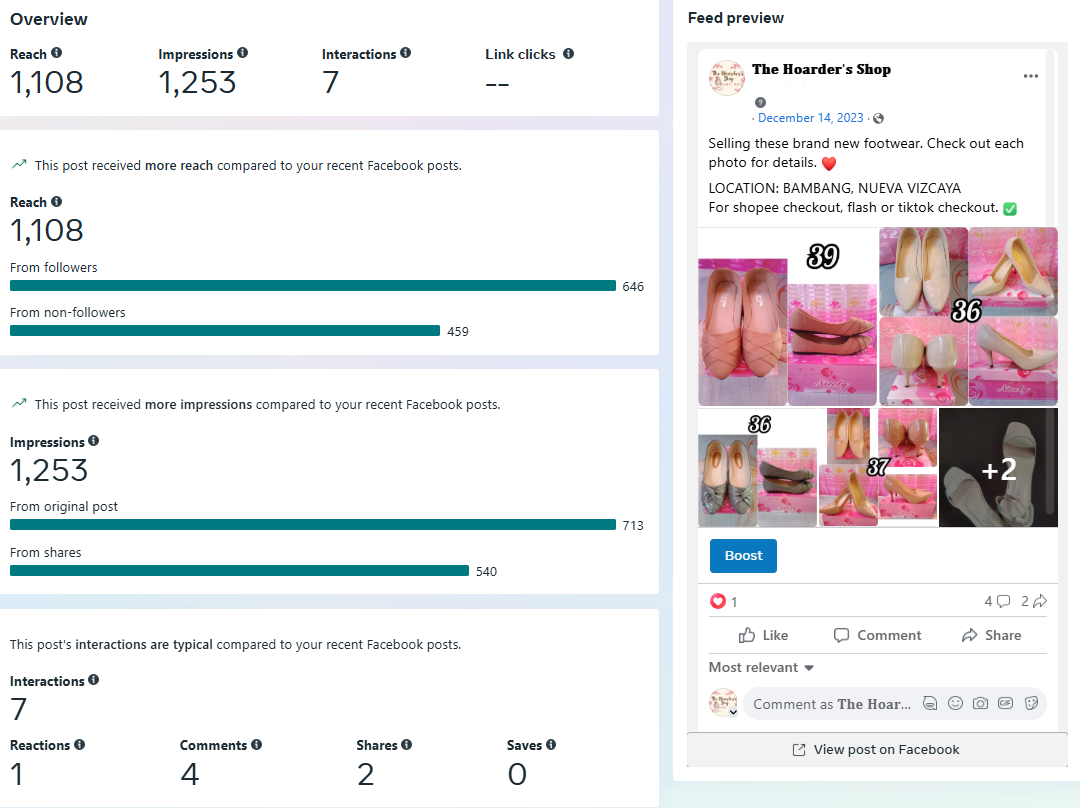Click the heart reaction icon under the post
This screenshot has width=1080, height=808.
(717, 602)
